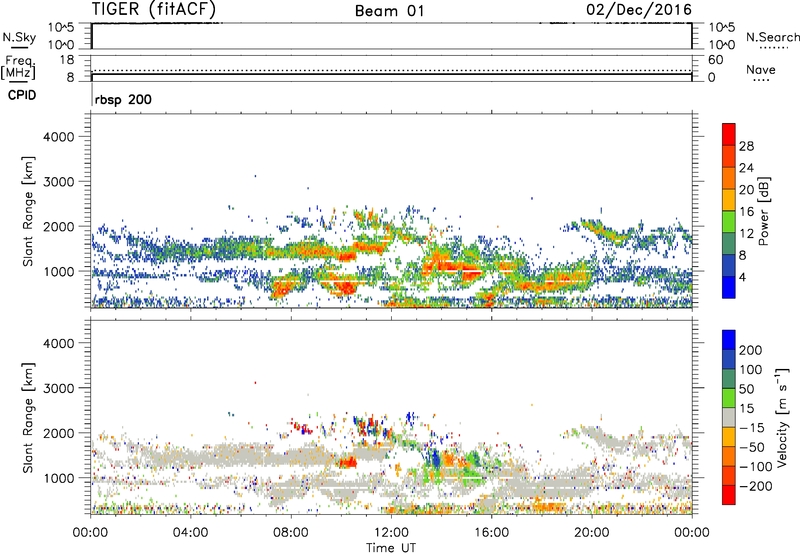This screenshot has width=800, height=554.
Task: Click the 'N.Search' legend label
Action: (773, 37)
